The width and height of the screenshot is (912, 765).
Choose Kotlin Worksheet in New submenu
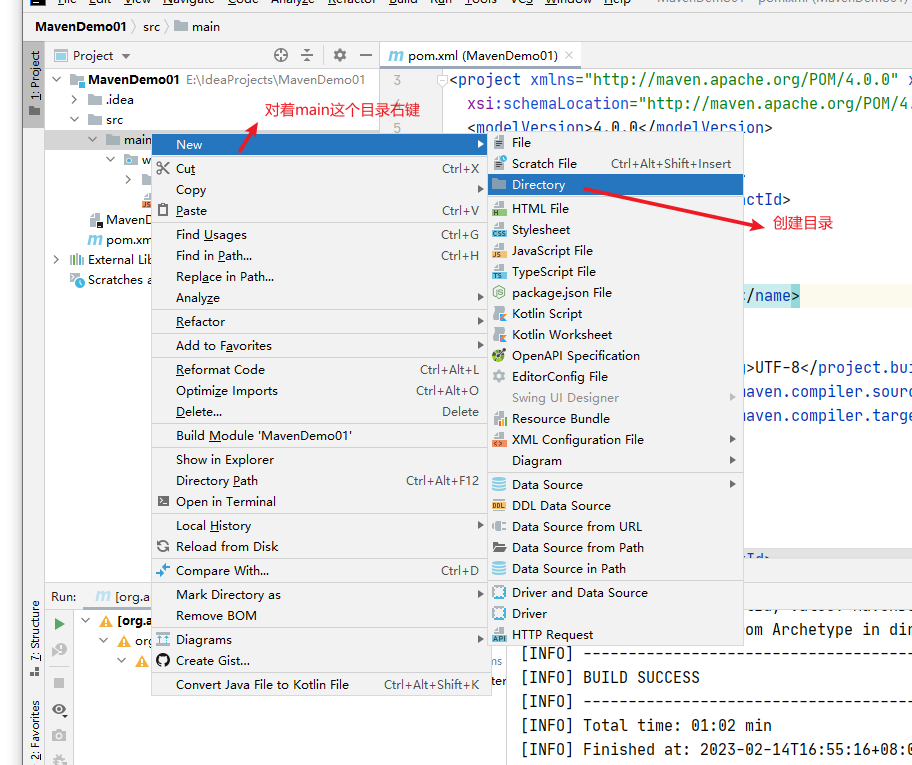[615, 335]
